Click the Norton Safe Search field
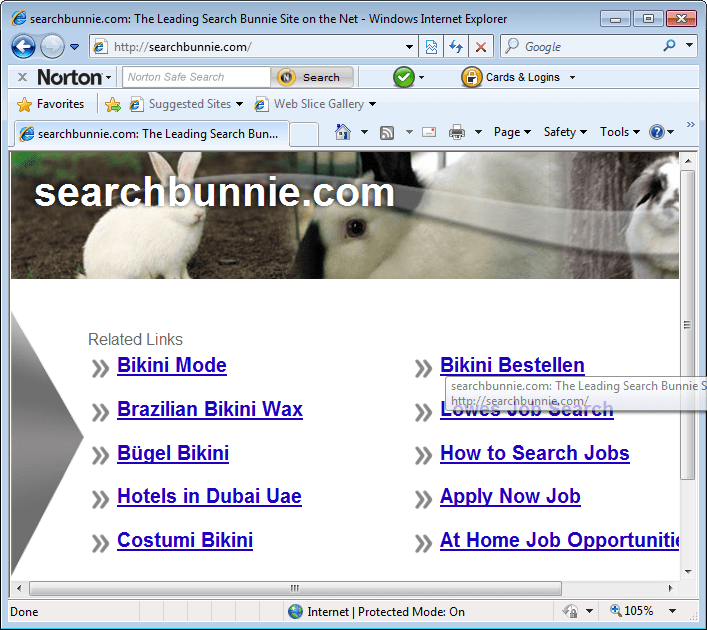Image resolution: width=707 pixels, height=630 pixels. [x=197, y=77]
